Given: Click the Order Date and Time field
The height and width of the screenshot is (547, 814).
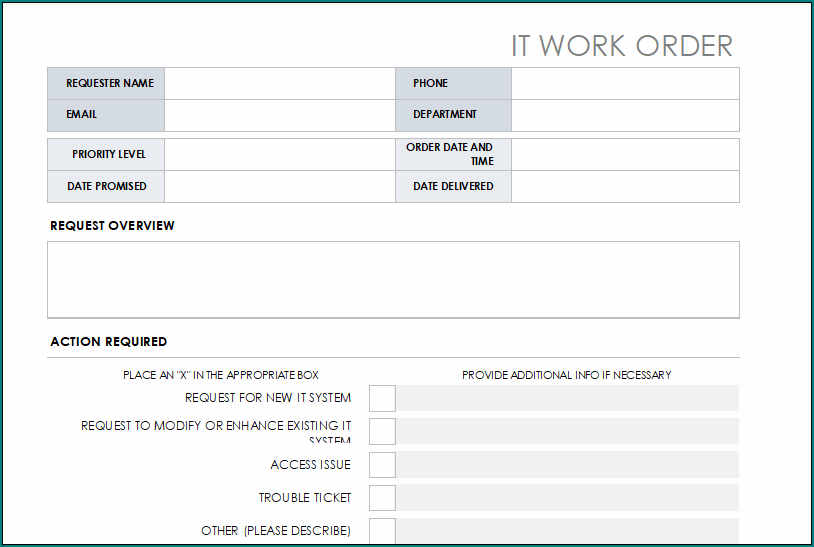Looking at the screenshot, I should (625, 155).
